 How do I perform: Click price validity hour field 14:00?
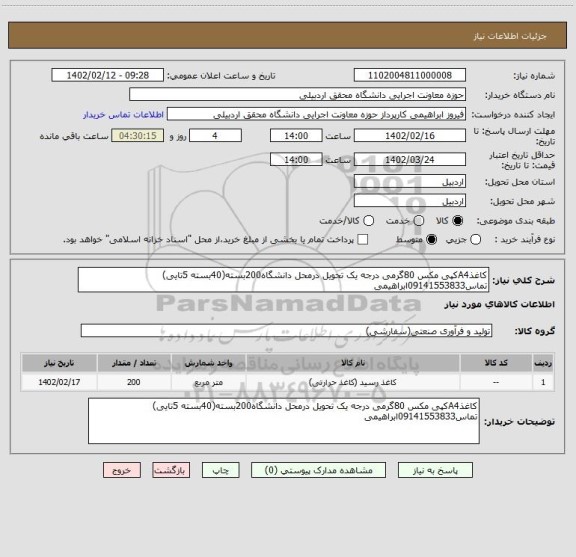tap(296, 159)
